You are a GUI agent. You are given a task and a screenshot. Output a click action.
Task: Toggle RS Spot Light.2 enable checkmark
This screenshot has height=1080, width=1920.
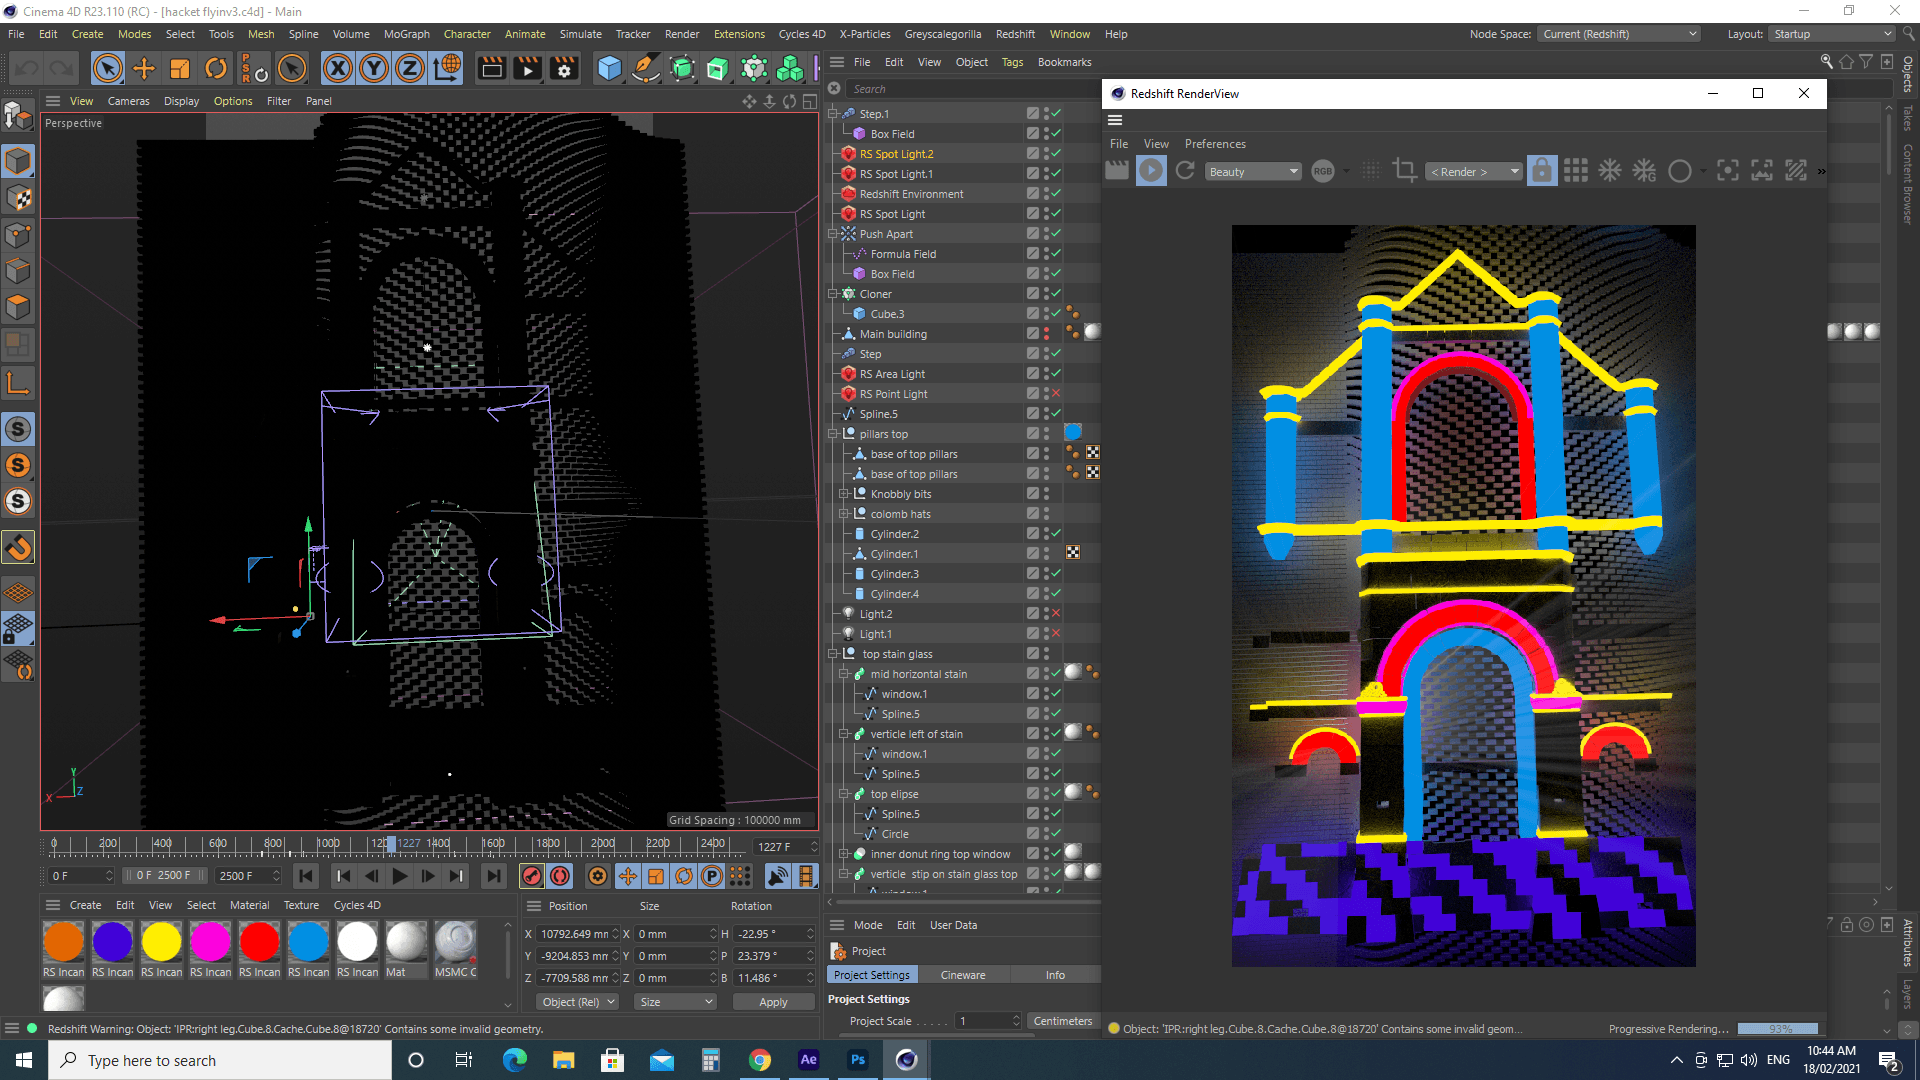tap(1056, 153)
